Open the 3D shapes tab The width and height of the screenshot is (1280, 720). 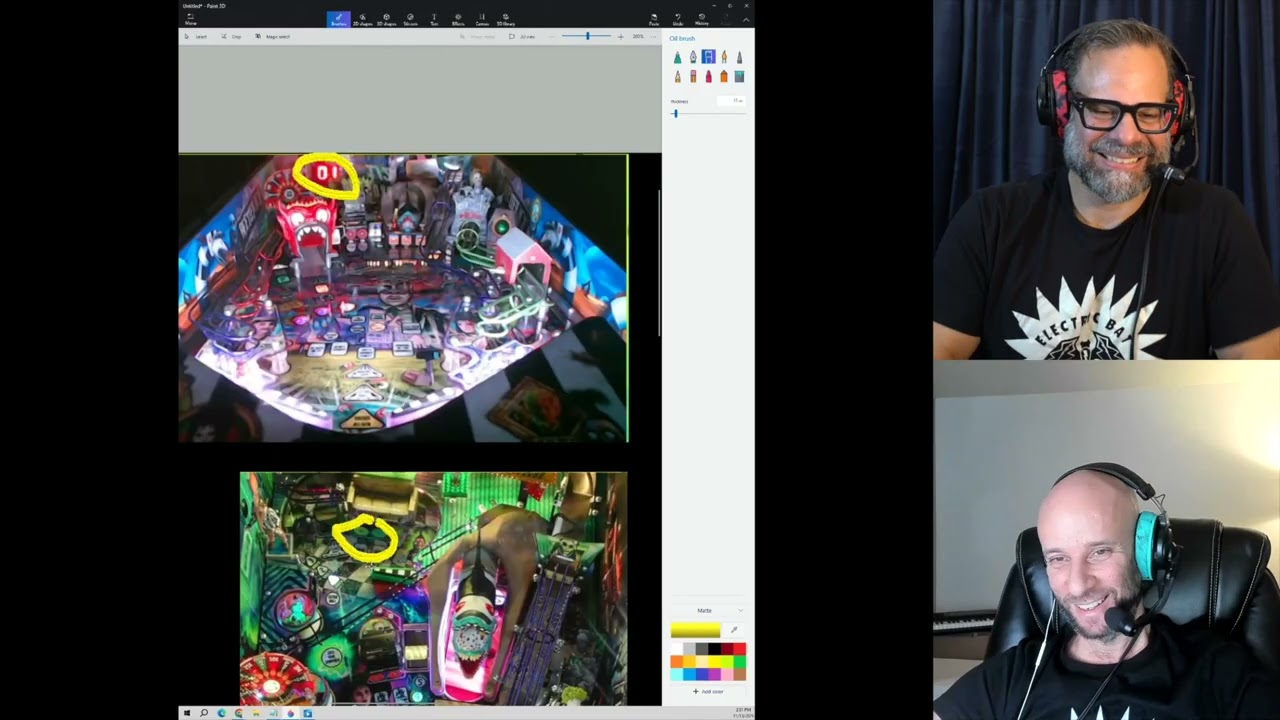pyautogui.click(x=386, y=19)
